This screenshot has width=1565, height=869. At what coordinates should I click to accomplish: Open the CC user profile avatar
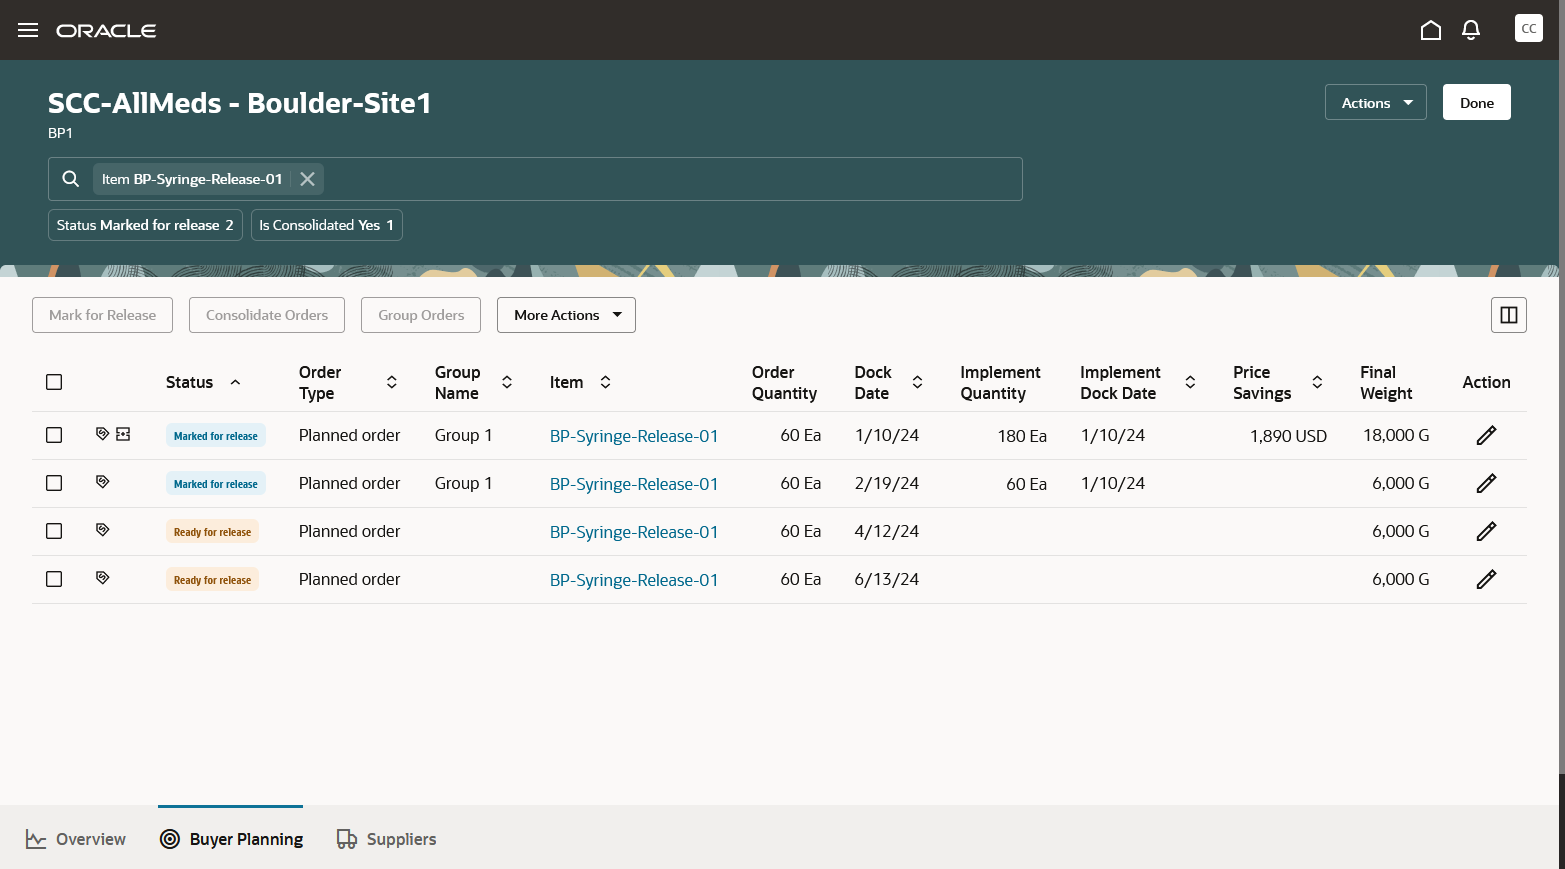click(x=1529, y=29)
